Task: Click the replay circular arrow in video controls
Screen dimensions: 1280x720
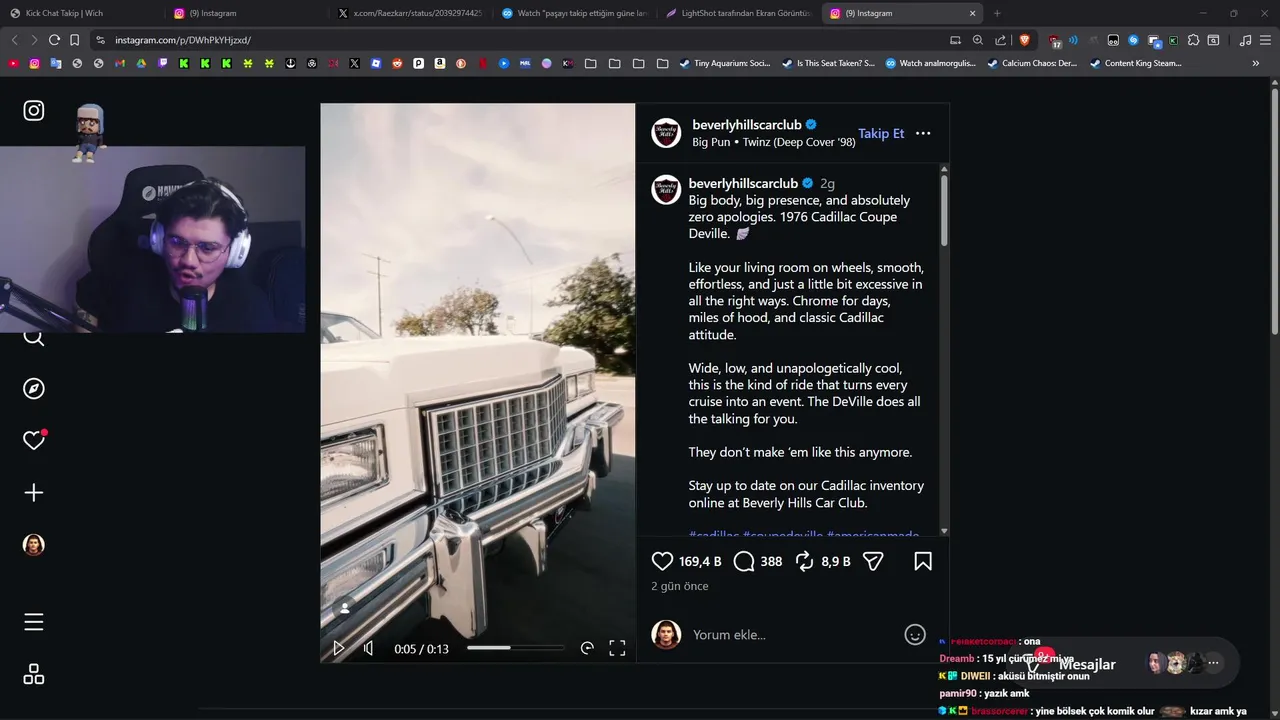Action: (587, 648)
